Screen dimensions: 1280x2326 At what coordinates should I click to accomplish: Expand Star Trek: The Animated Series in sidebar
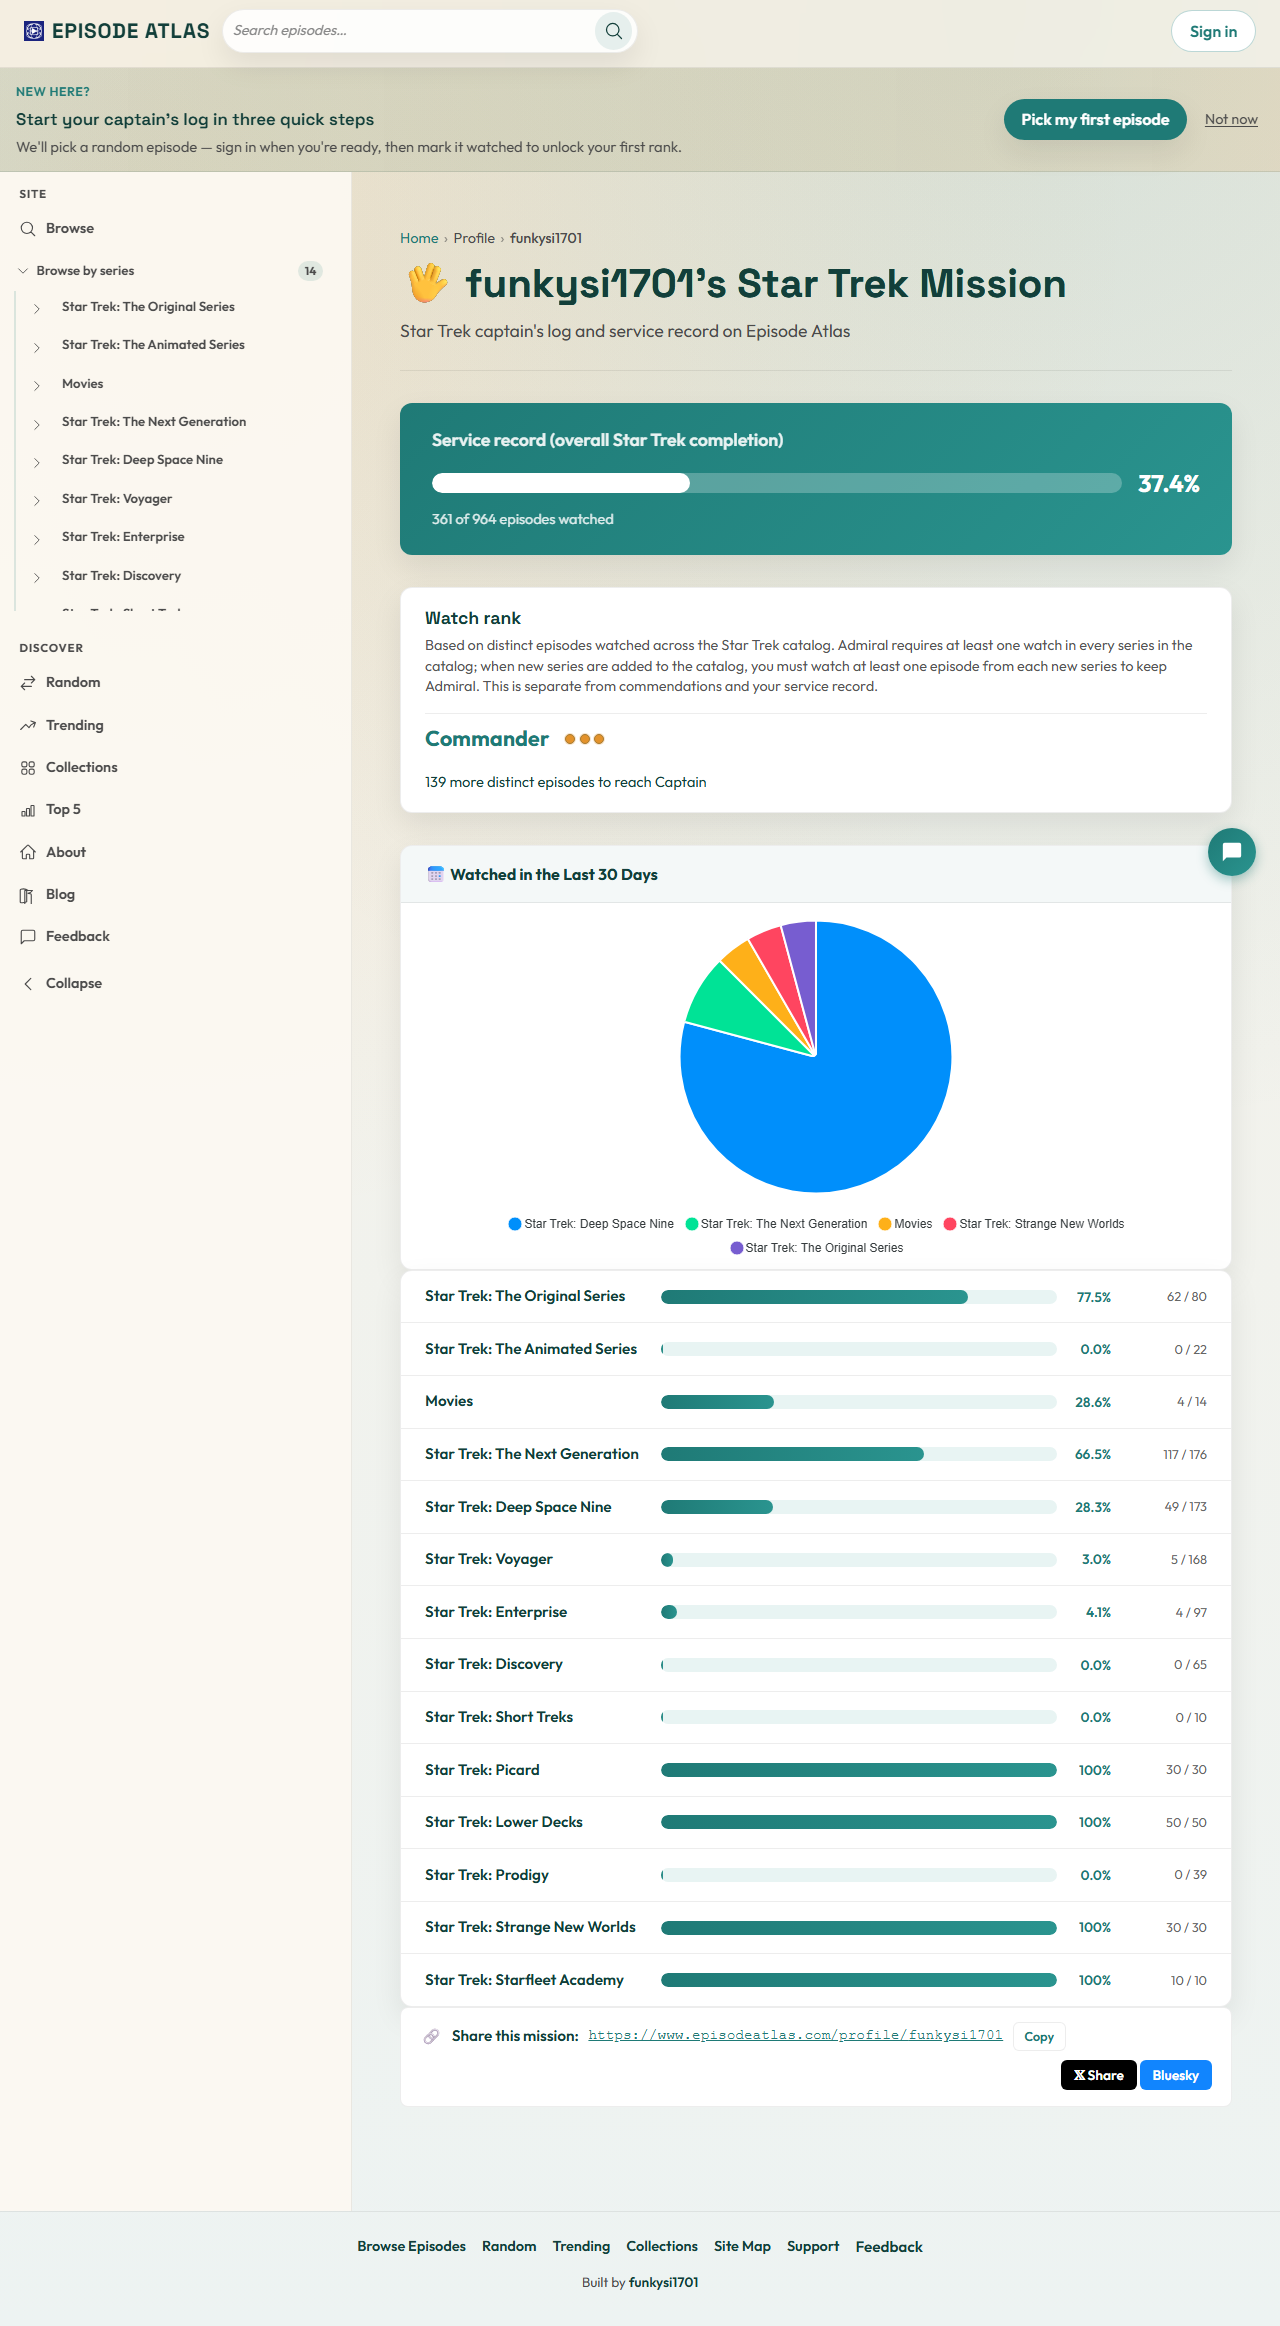coord(37,346)
